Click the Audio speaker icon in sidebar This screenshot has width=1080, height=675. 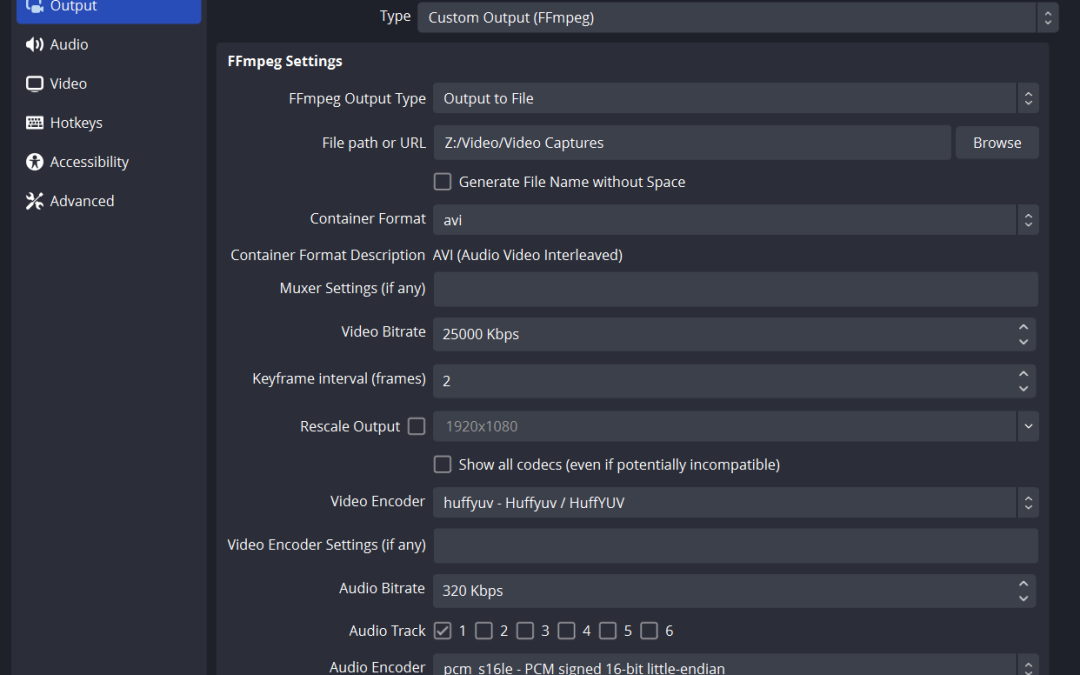tap(35, 45)
